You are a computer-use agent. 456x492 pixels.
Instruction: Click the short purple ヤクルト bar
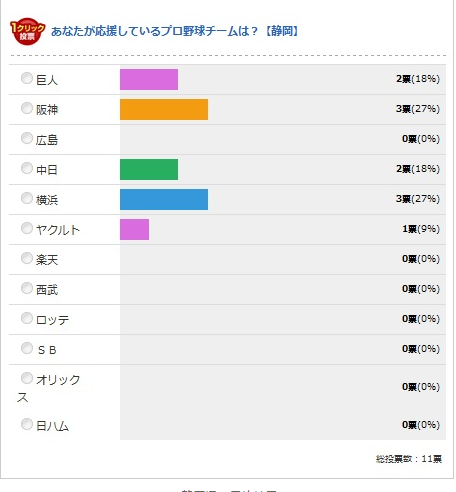(x=134, y=229)
